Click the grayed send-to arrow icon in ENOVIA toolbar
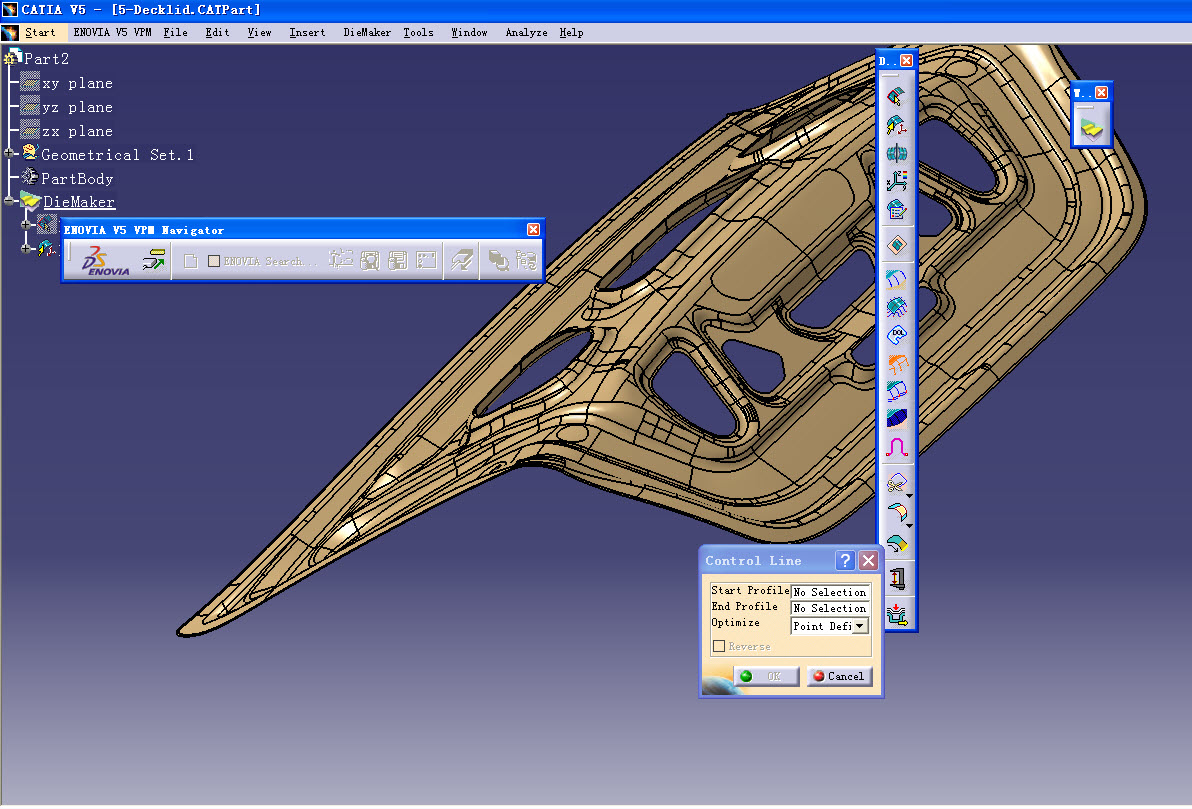 click(x=461, y=261)
